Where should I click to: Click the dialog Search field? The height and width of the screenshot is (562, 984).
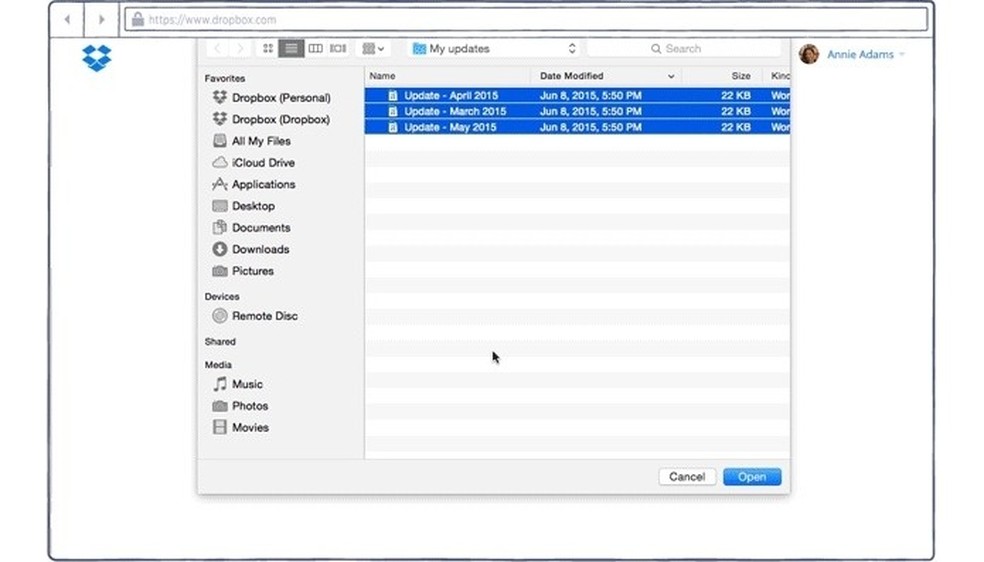point(684,48)
